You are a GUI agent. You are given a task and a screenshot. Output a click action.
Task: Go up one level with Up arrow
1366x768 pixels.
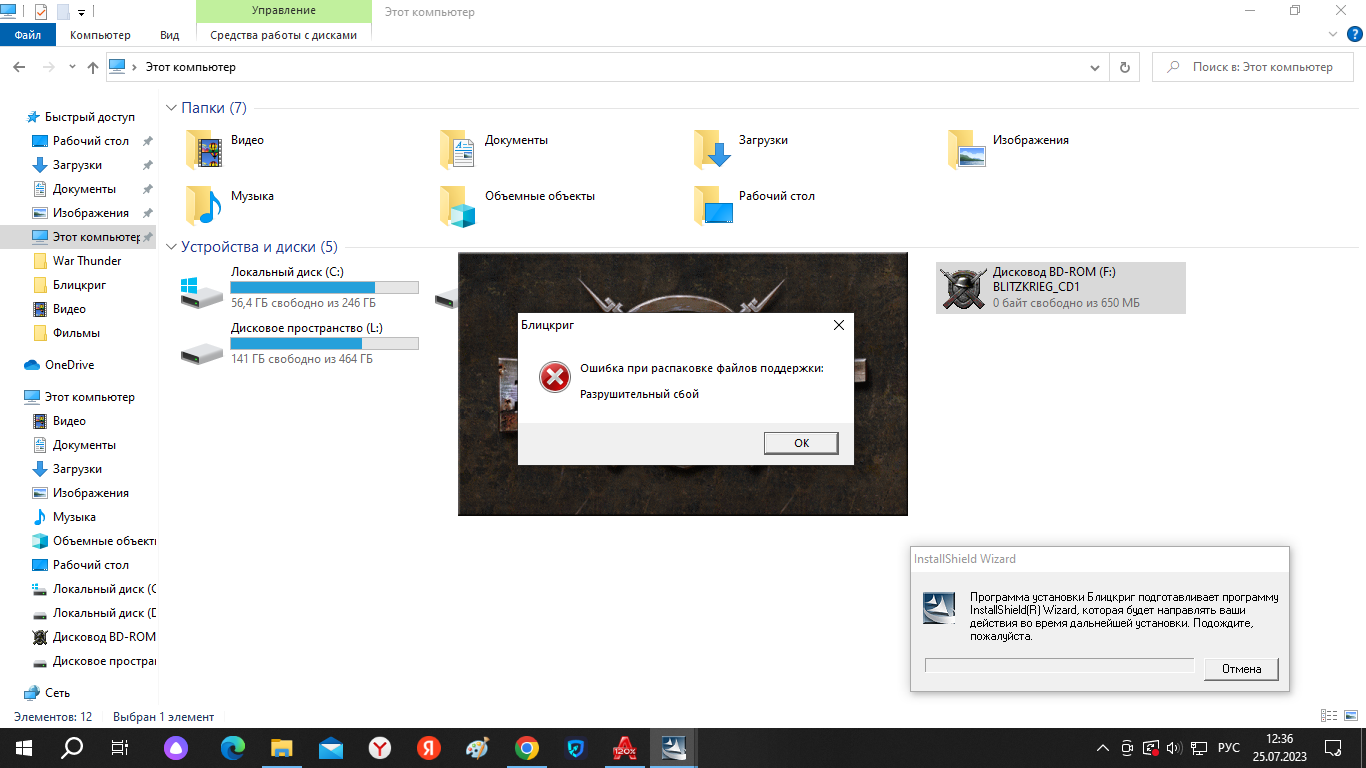pos(93,67)
